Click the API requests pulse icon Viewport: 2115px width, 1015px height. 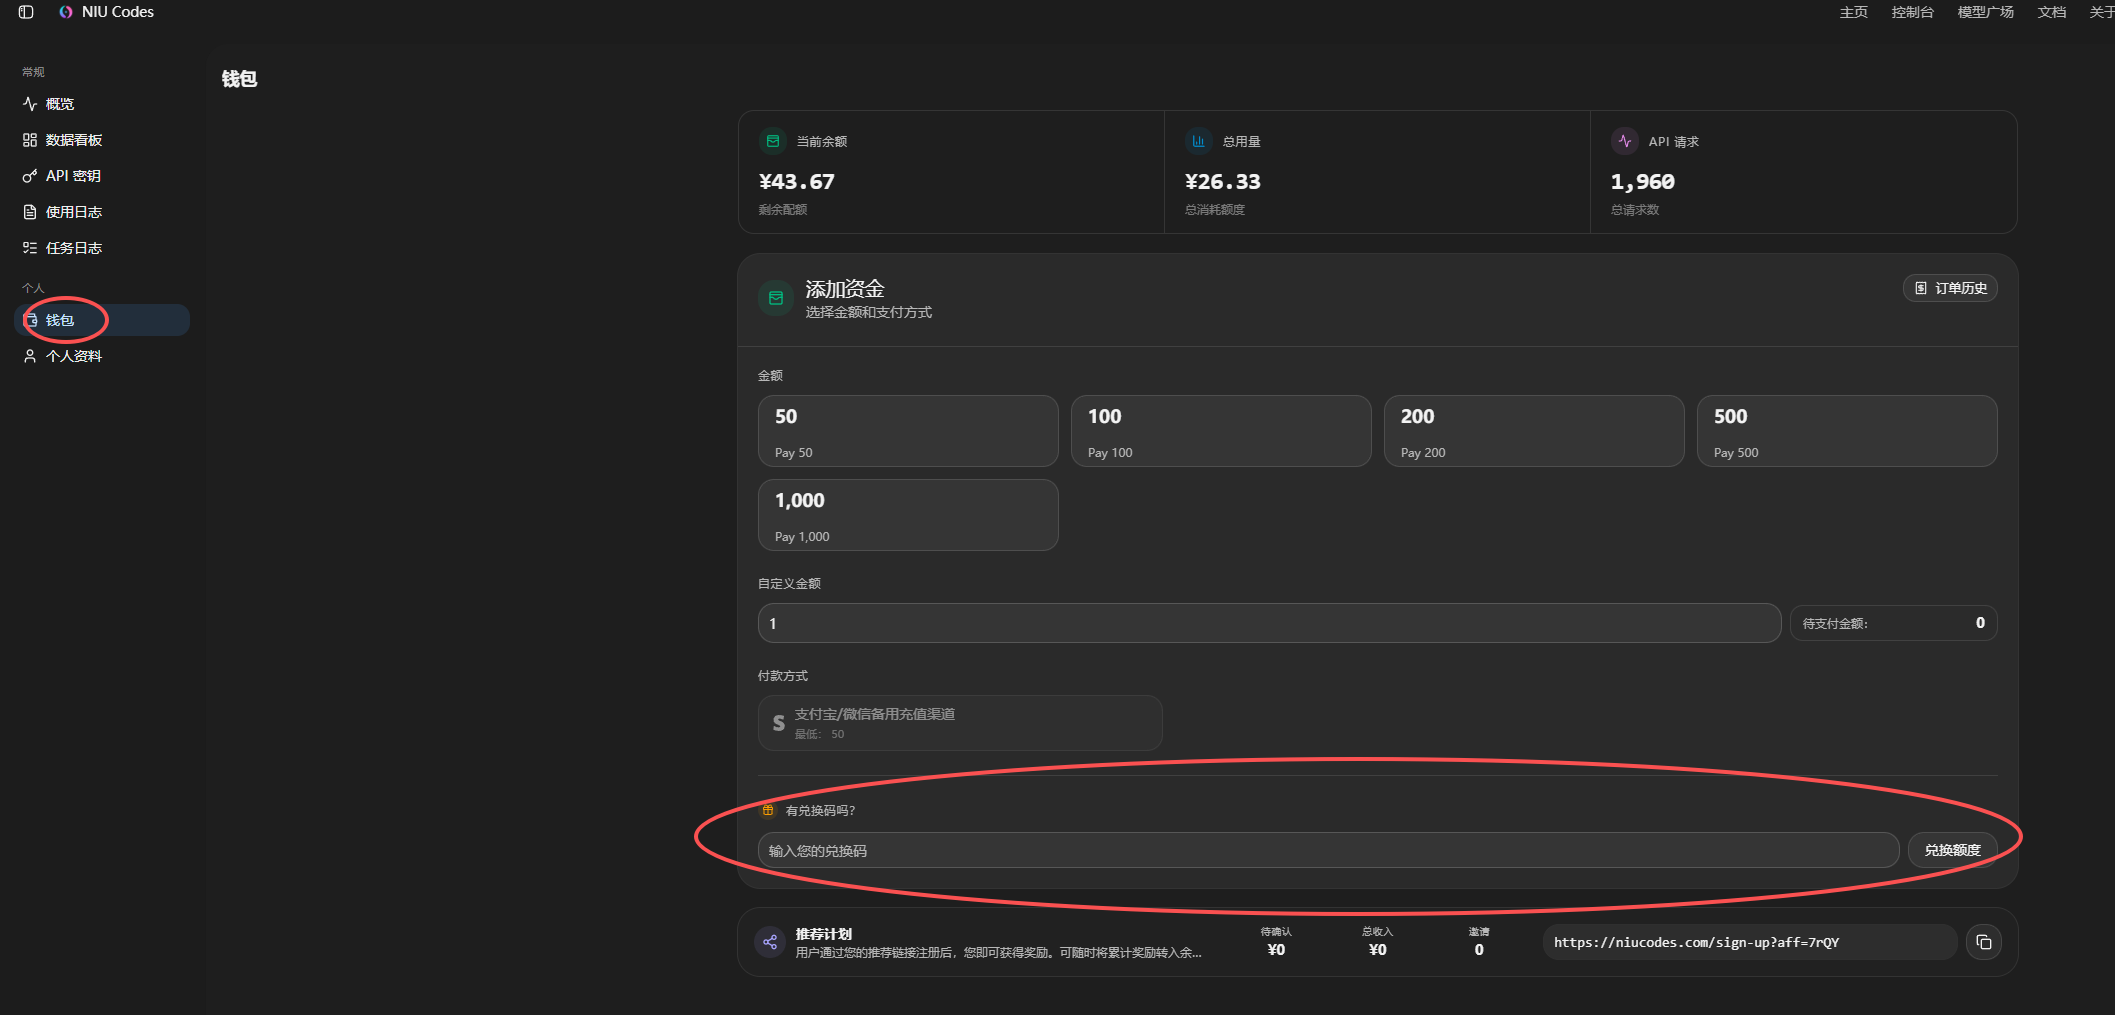pyautogui.click(x=1625, y=141)
